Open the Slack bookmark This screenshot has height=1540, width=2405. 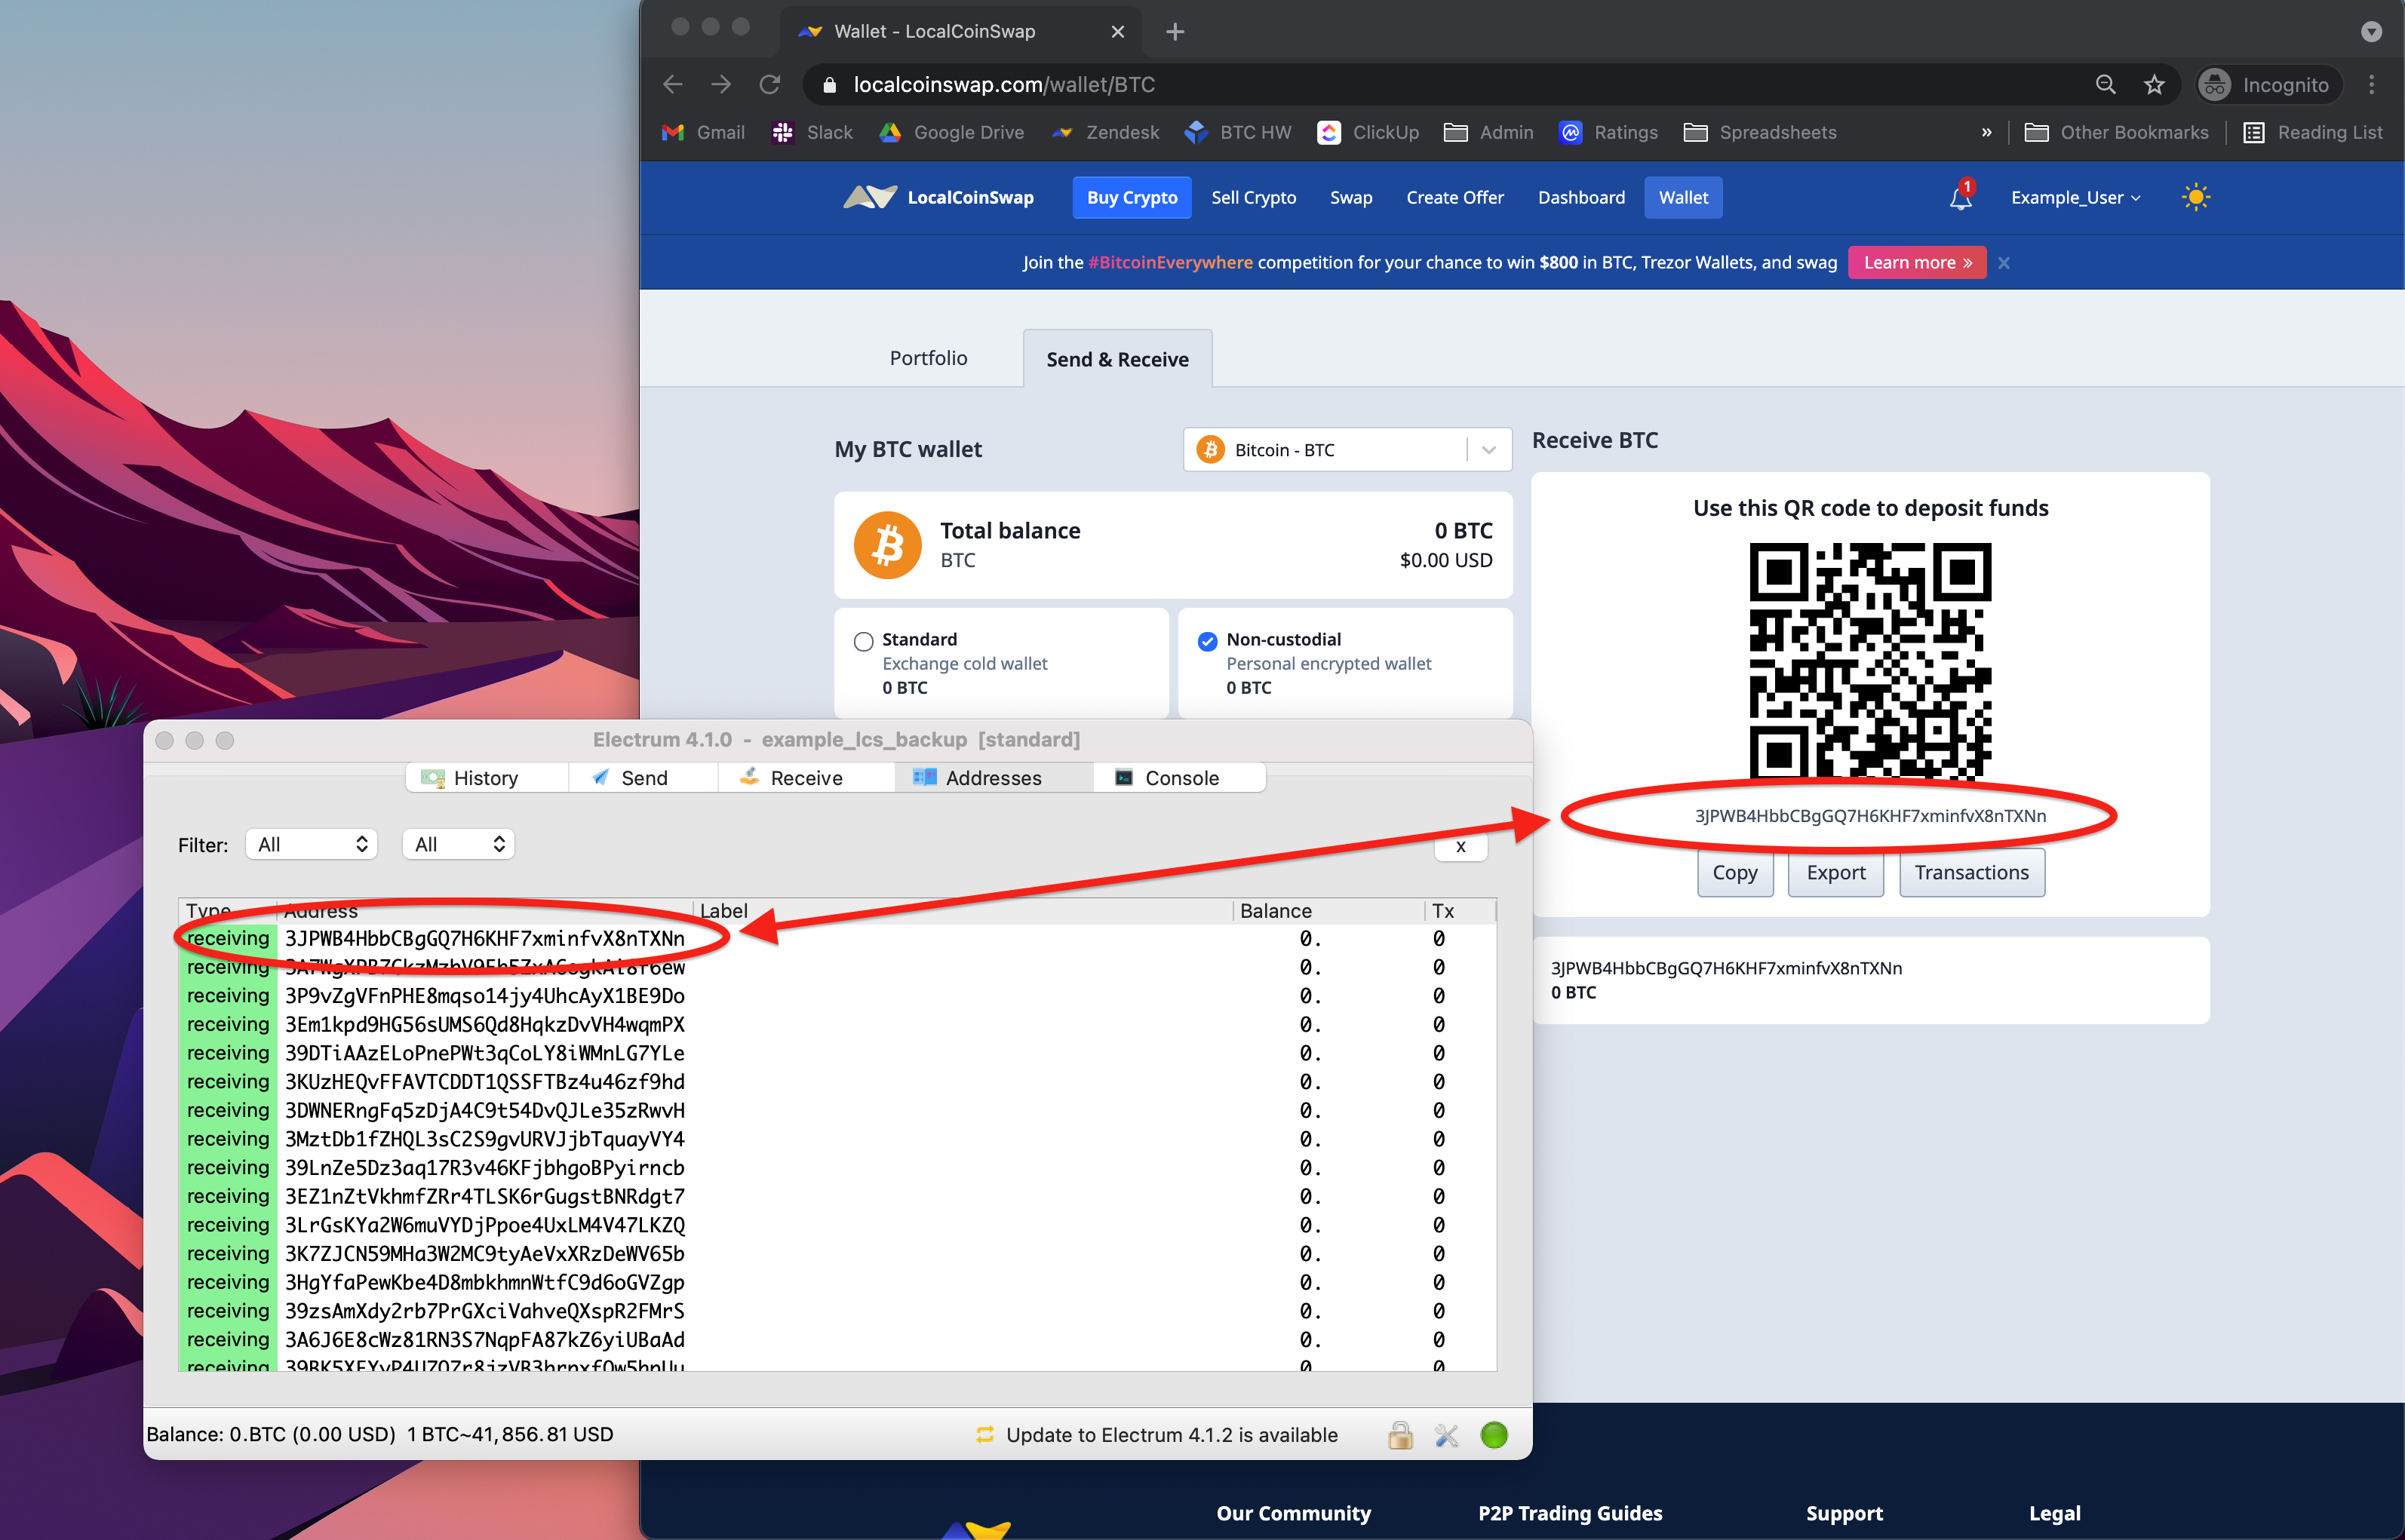[812, 132]
